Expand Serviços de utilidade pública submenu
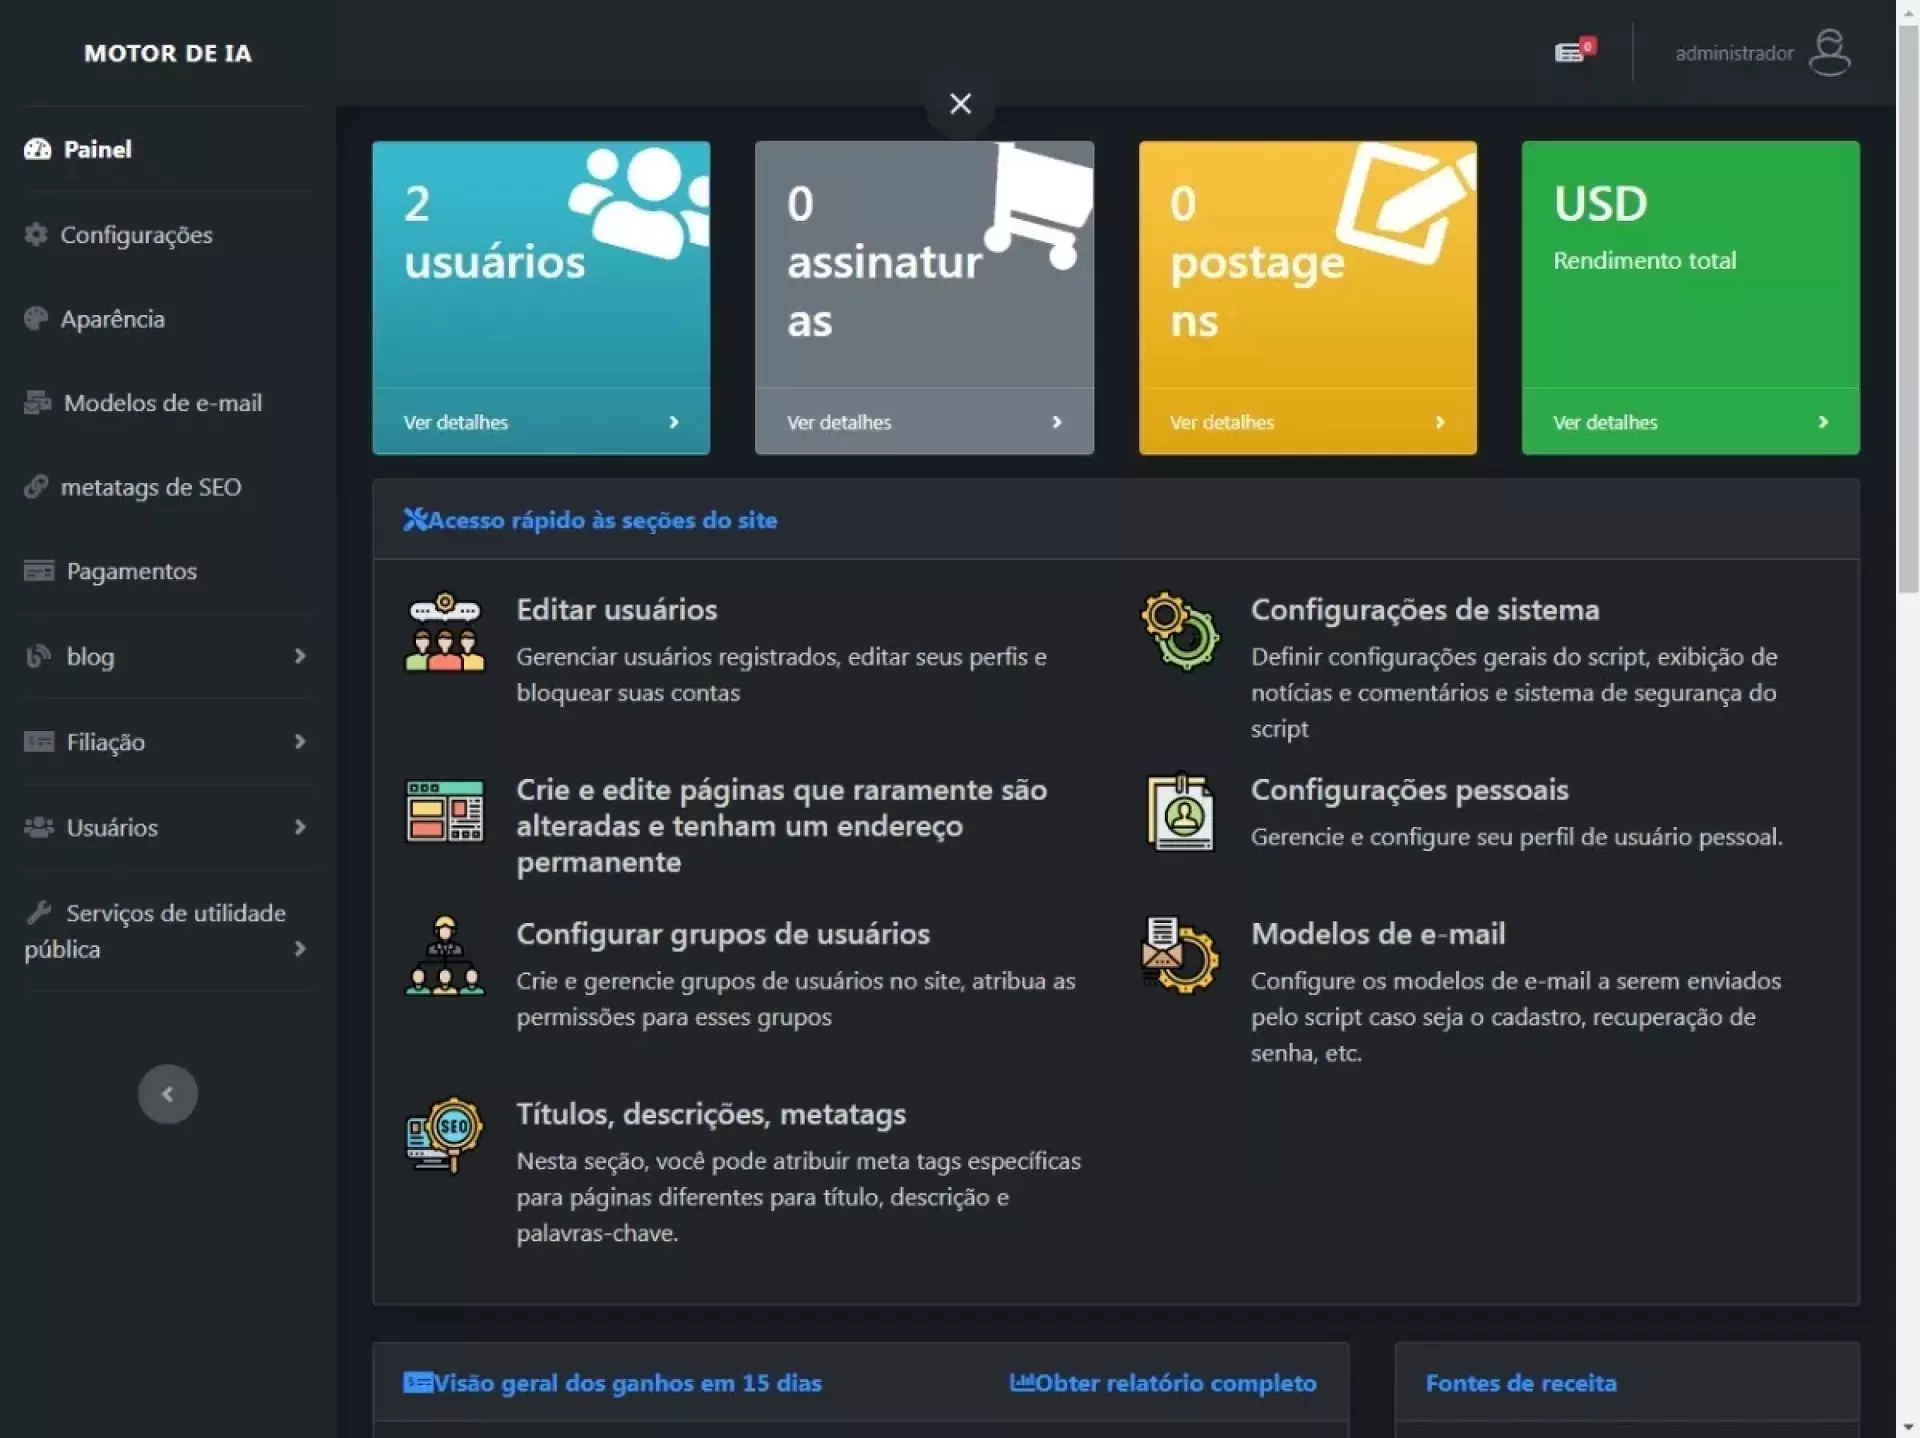The height and width of the screenshot is (1438, 1920). point(165,931)
